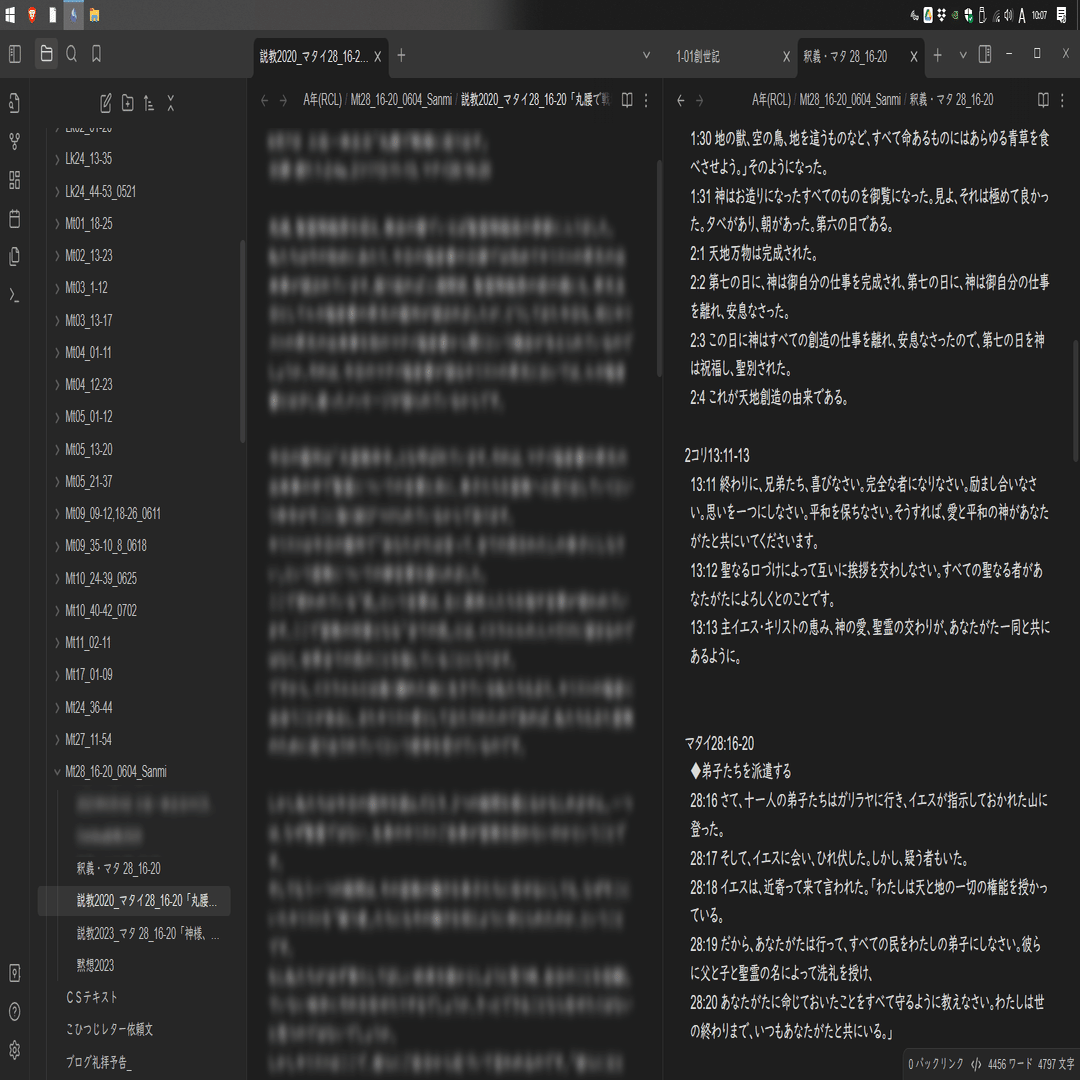
Task: Open the Windows Start menu
Action: (10, 14)
